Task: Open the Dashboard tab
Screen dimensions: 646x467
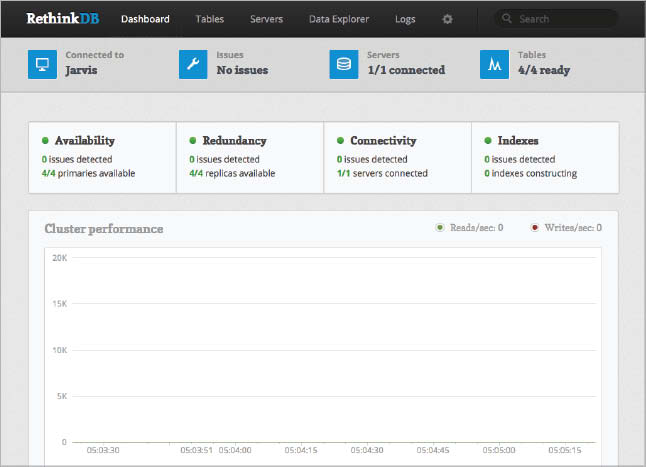Action: tap(145, 19)
